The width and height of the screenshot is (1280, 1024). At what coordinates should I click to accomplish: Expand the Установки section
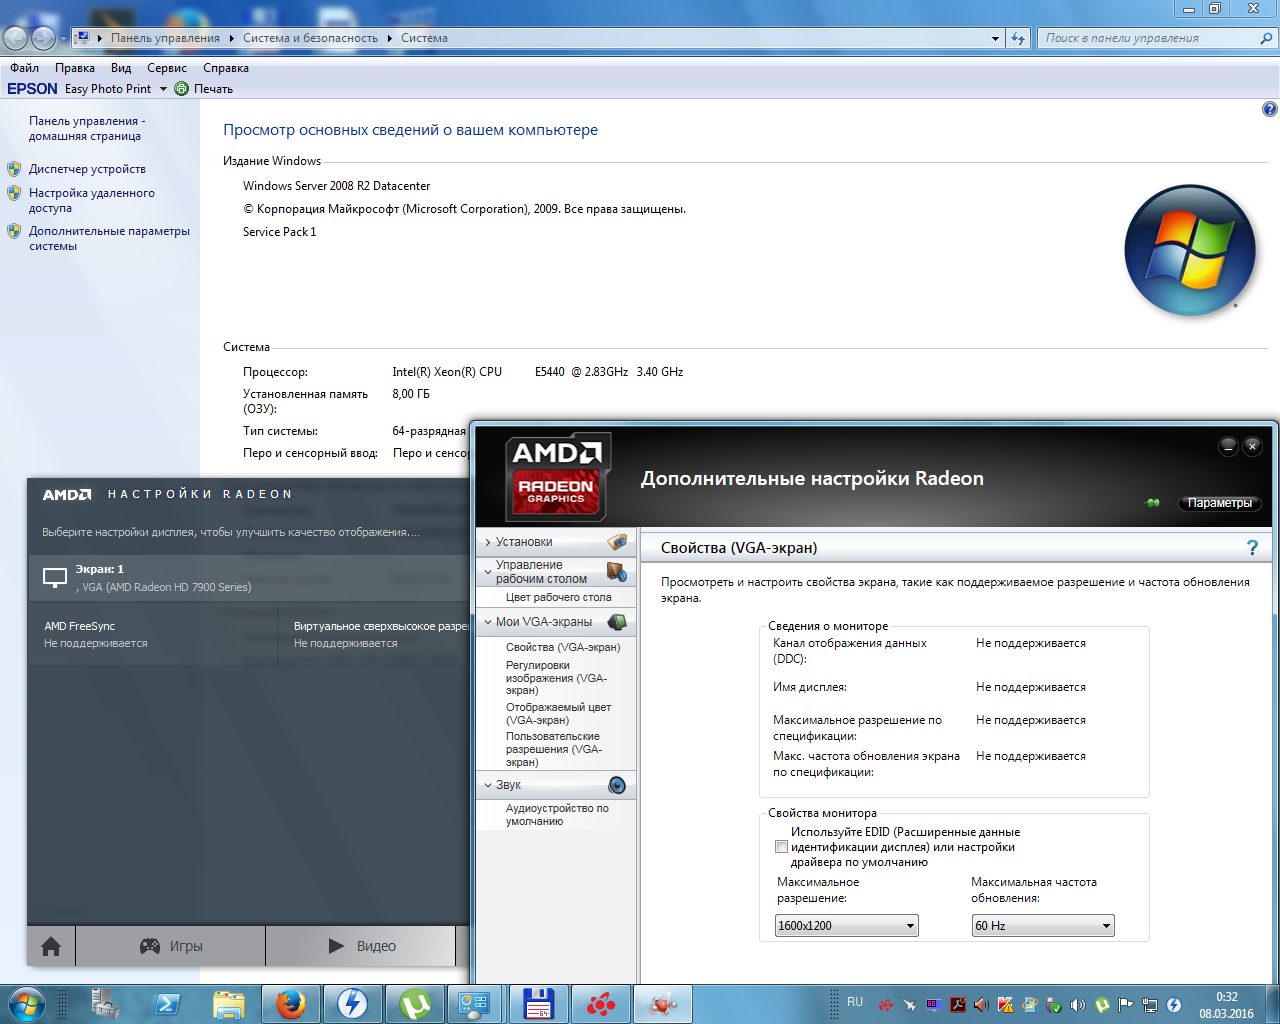pos(524,542)
